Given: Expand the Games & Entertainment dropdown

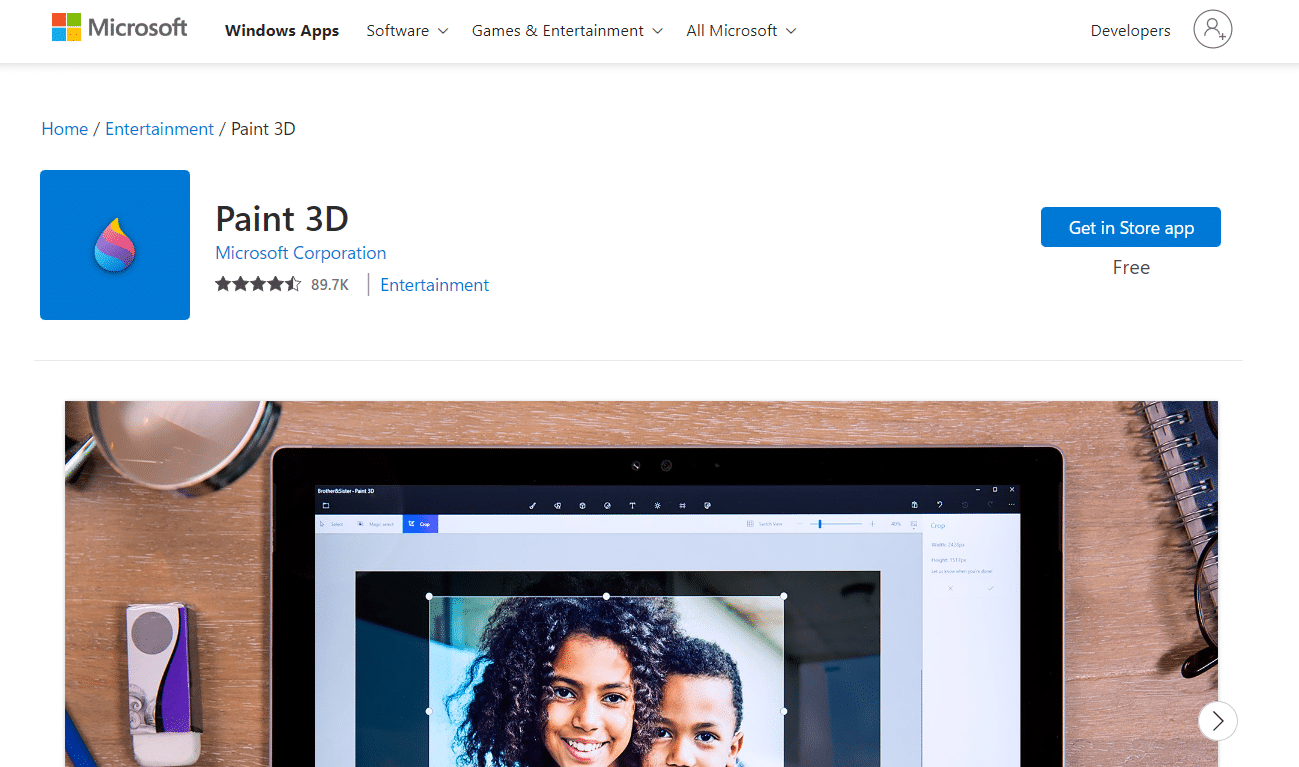Looking at the screenshot, I should tap(567, 31).
